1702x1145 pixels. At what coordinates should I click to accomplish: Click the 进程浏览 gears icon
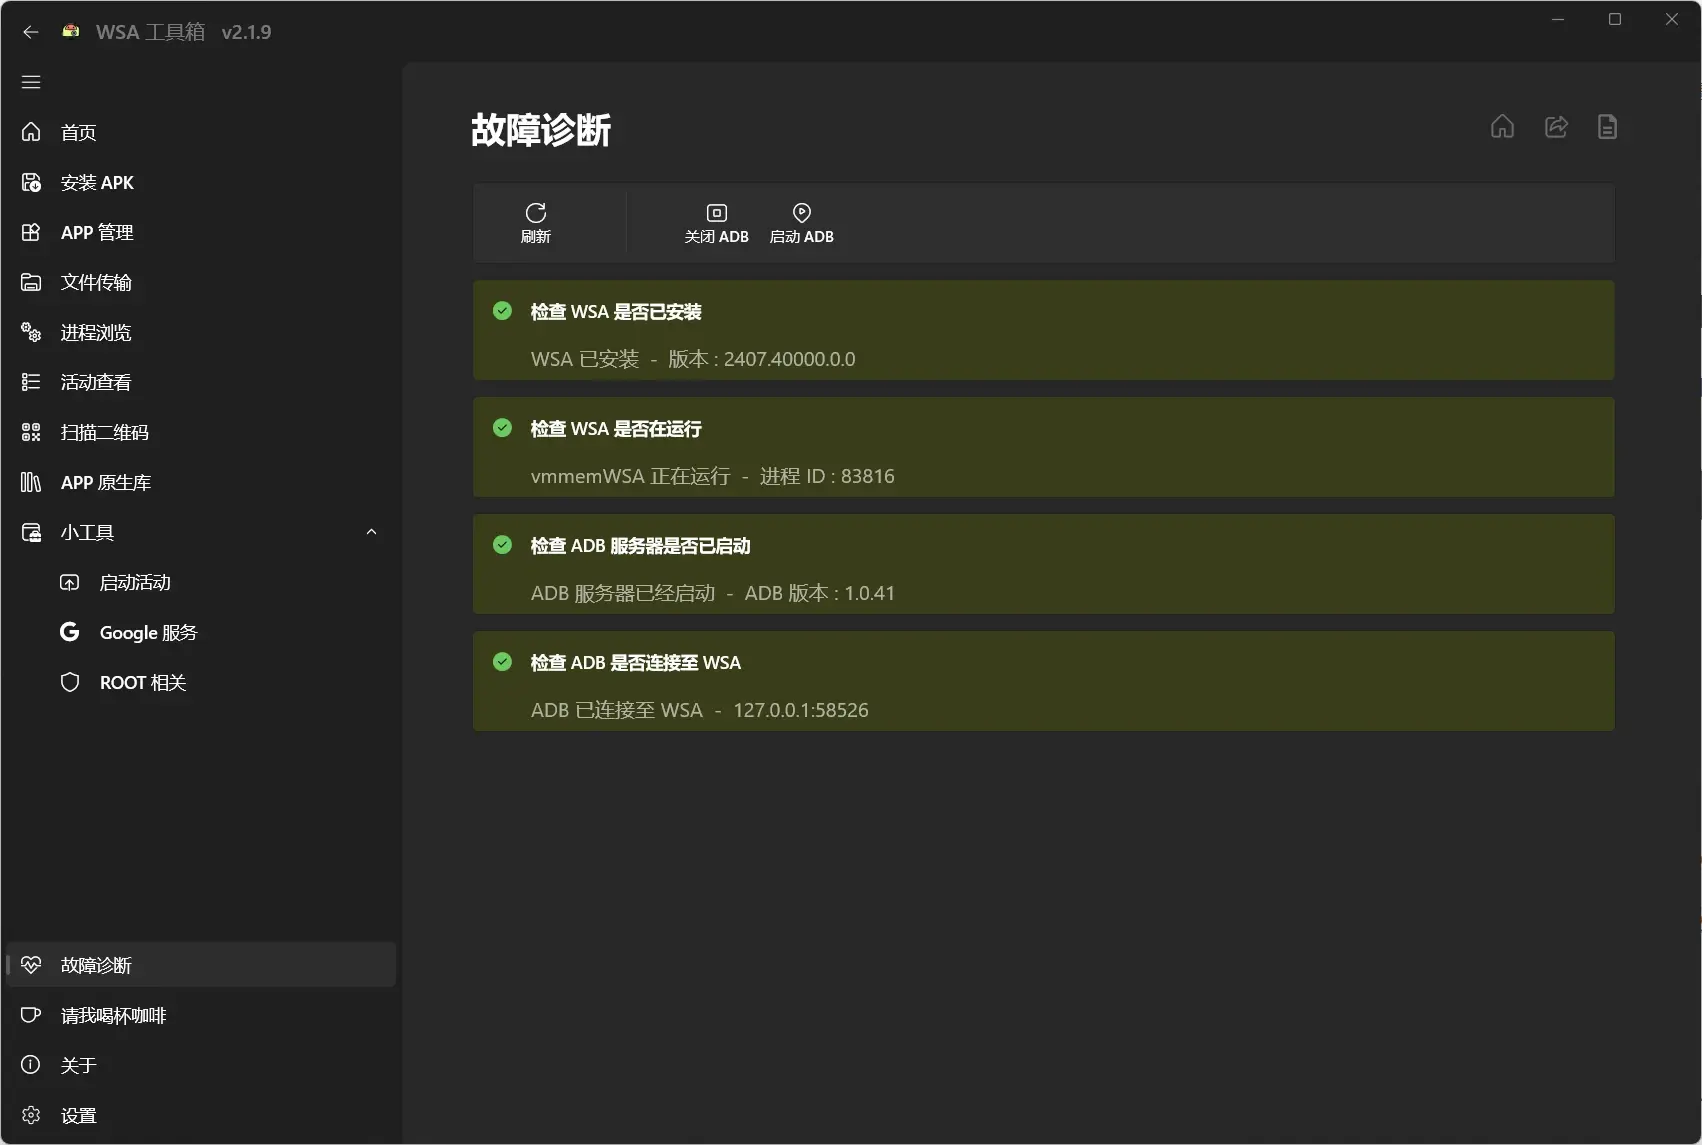[x=31, y=332]
